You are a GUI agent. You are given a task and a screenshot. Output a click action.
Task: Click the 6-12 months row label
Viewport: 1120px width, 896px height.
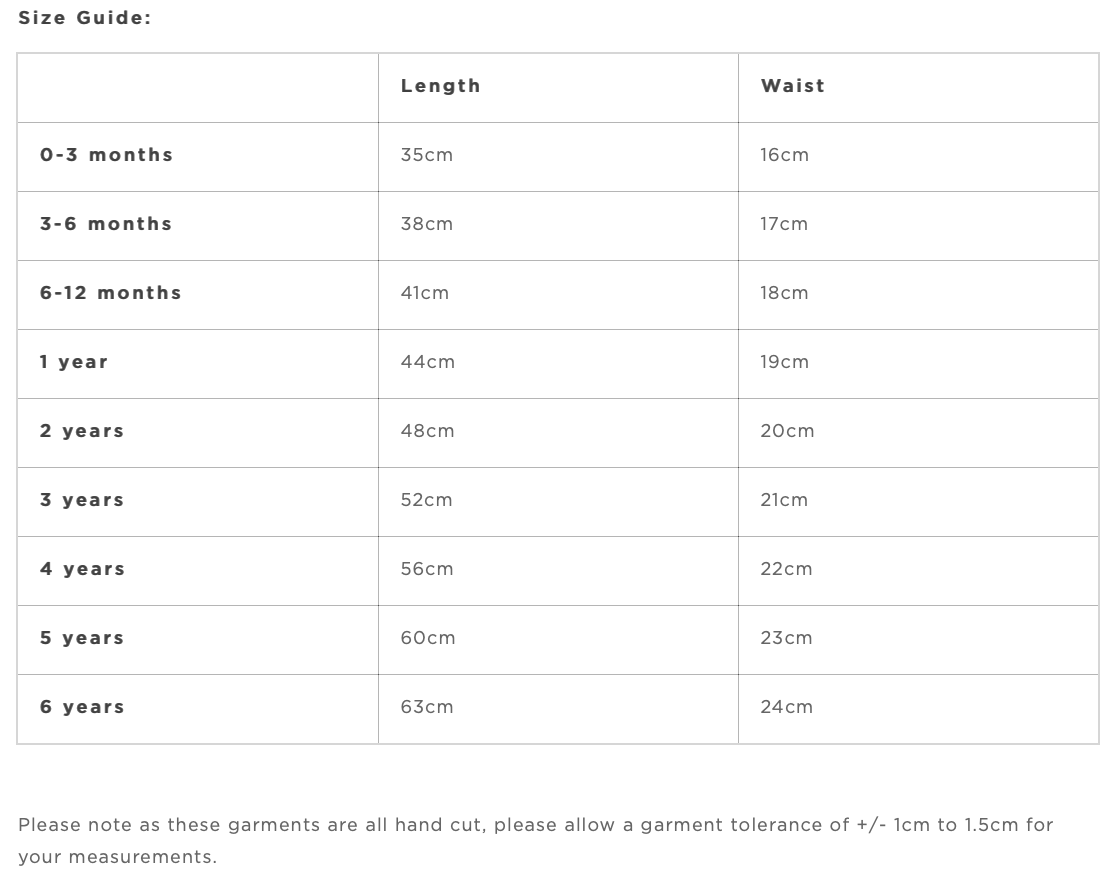pos(111,293)
